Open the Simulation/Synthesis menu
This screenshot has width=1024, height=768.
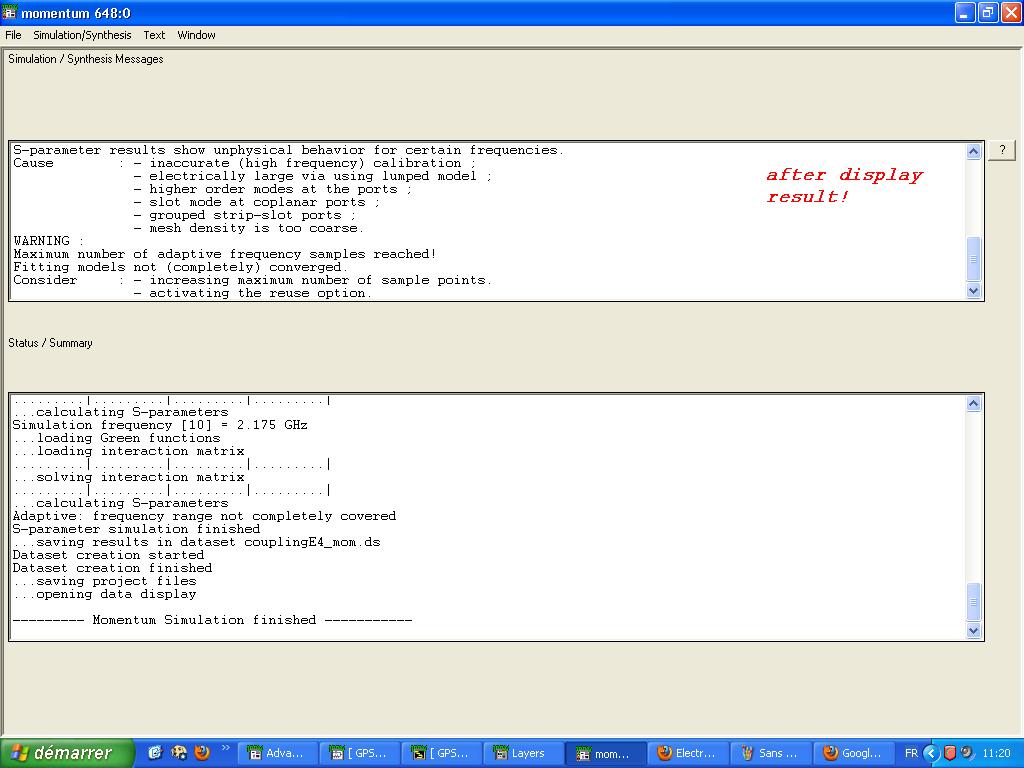pyautogui.click(x=82, y=35)
